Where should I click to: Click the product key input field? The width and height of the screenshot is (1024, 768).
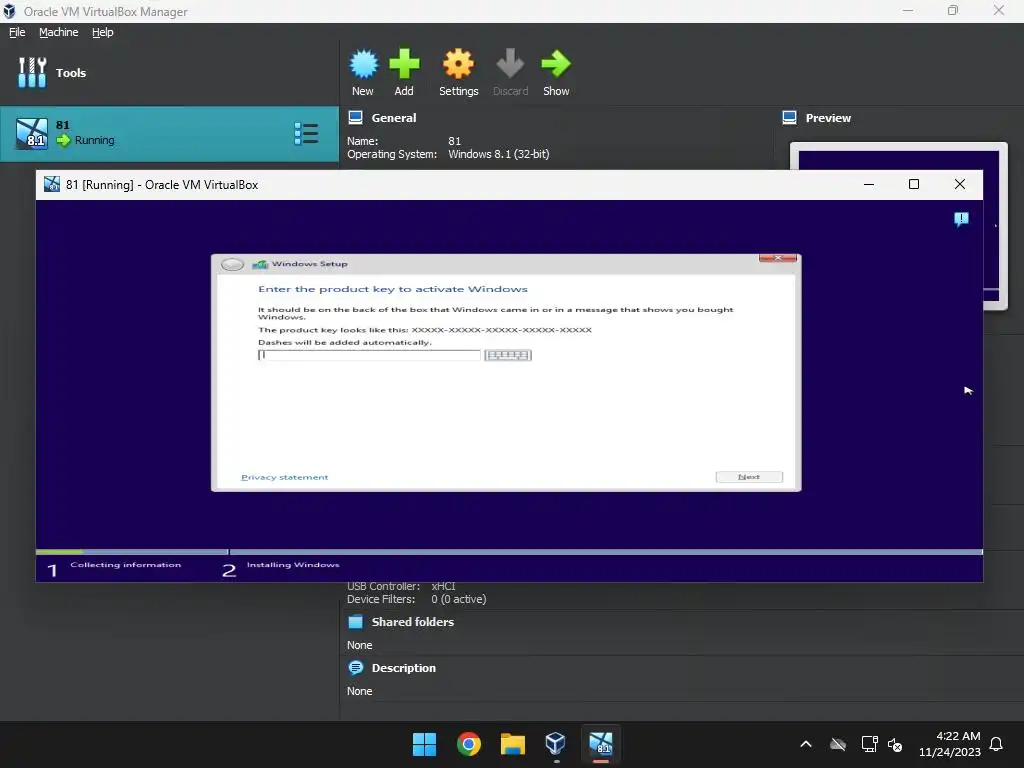[369, 355]
